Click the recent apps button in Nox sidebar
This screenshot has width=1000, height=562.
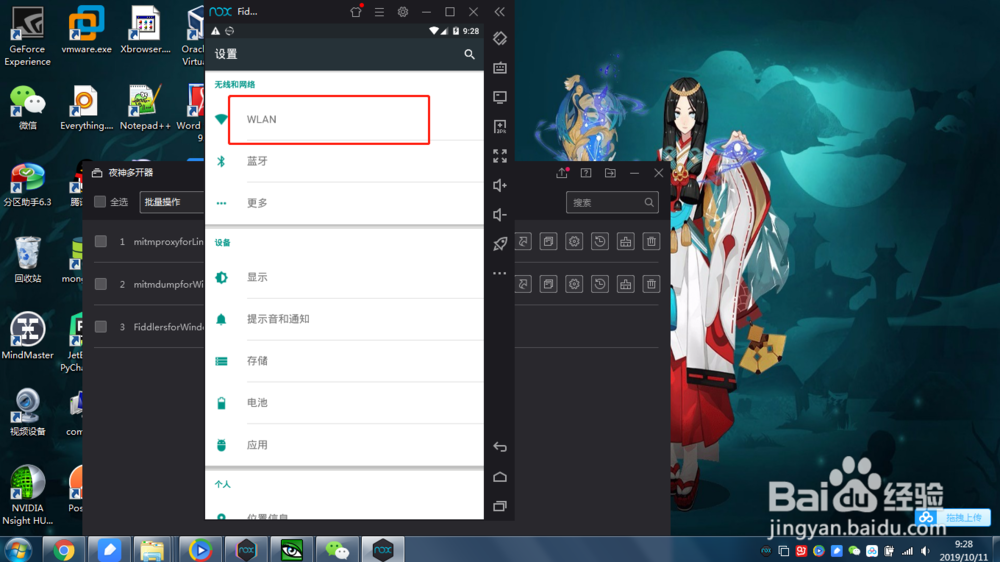[x=500, y=506]
